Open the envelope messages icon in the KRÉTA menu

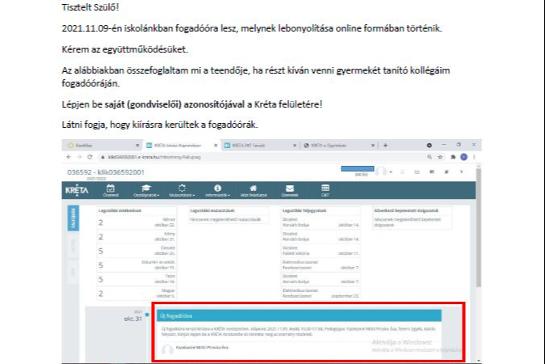pyautogui.click(x=290, y=191)
